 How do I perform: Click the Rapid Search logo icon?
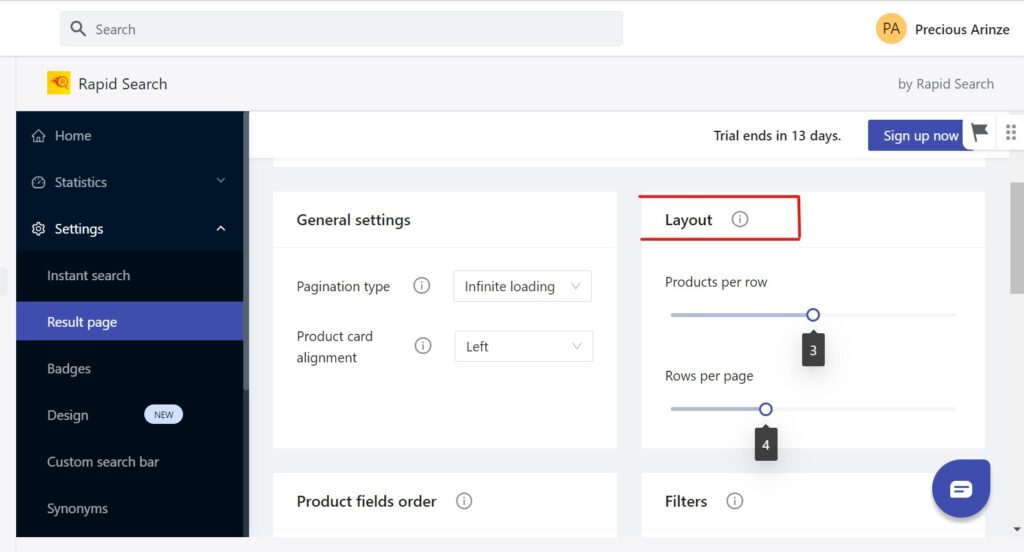click(x=59, y=83)
